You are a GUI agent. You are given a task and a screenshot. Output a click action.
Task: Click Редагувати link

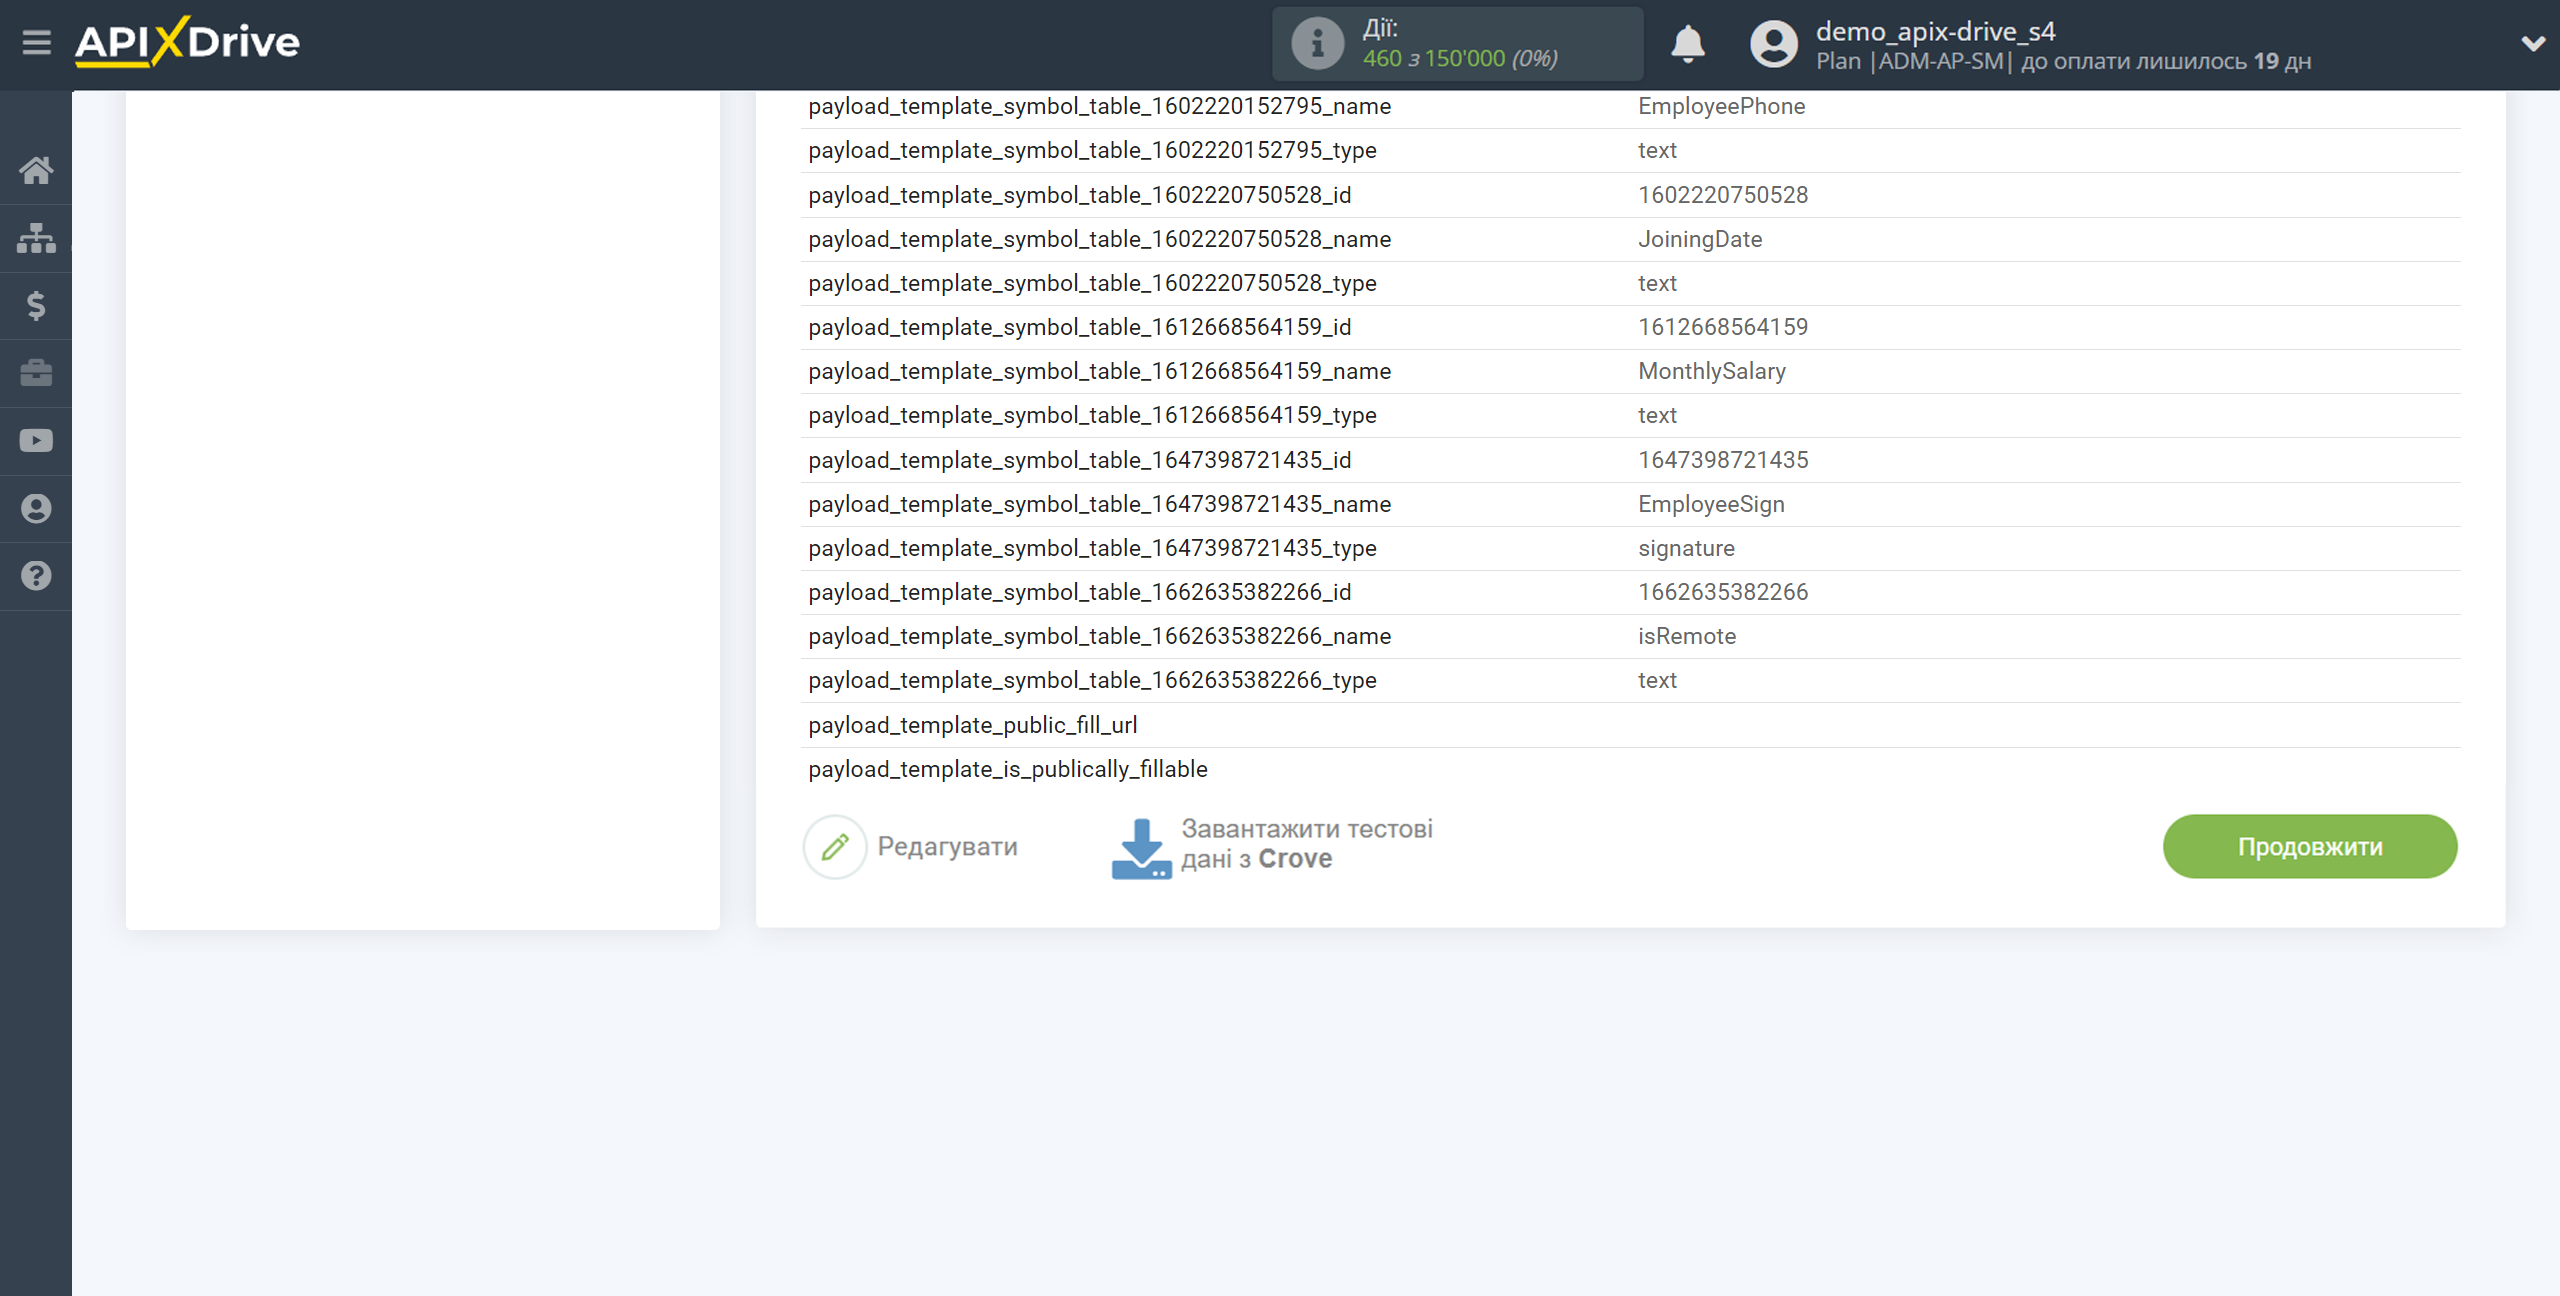947,847
